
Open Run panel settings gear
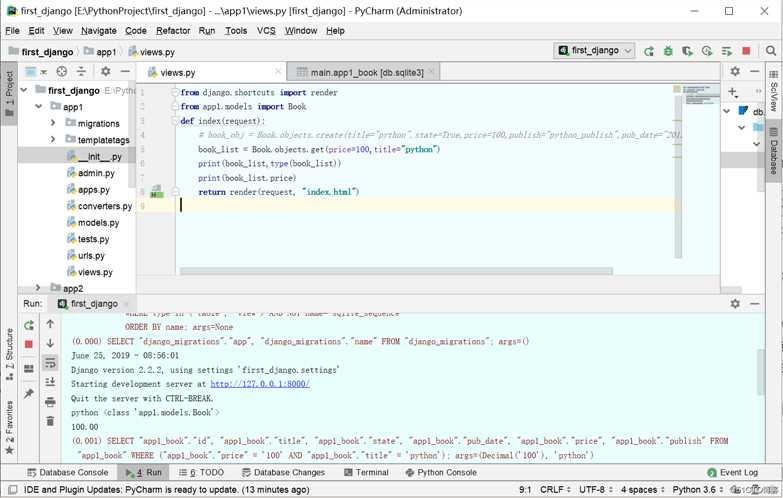coord(735,303)
